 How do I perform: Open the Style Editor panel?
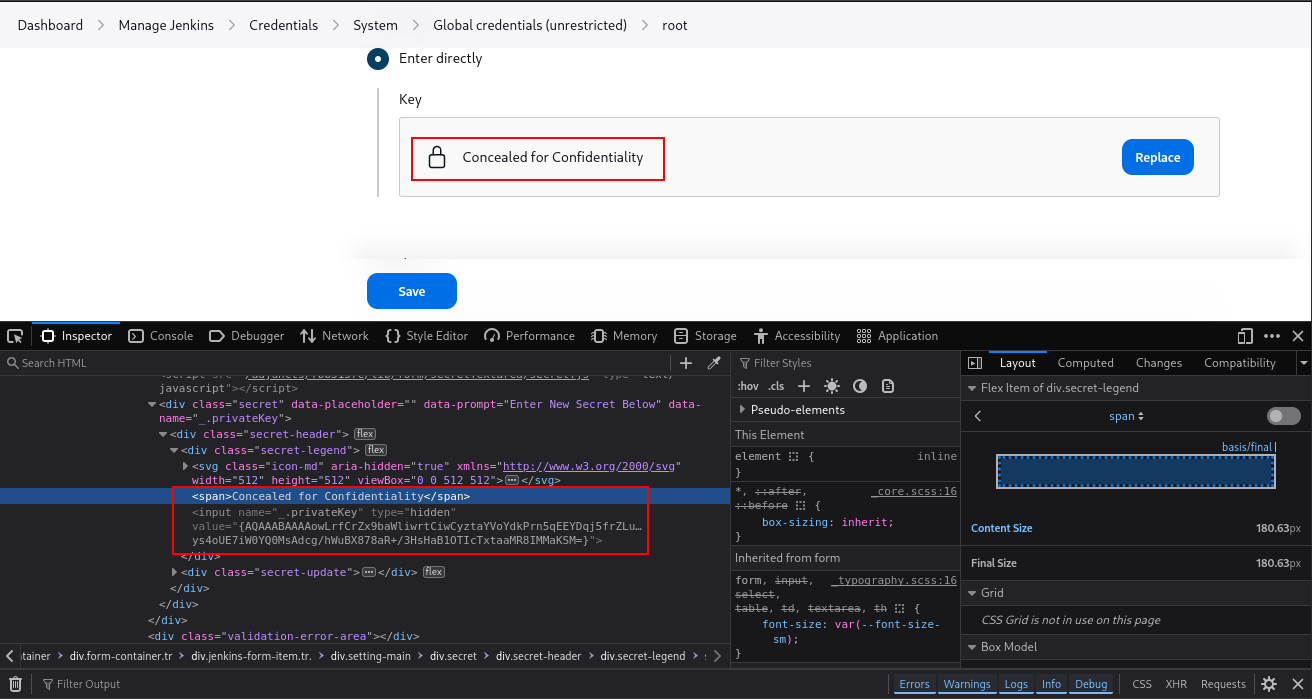426,336
